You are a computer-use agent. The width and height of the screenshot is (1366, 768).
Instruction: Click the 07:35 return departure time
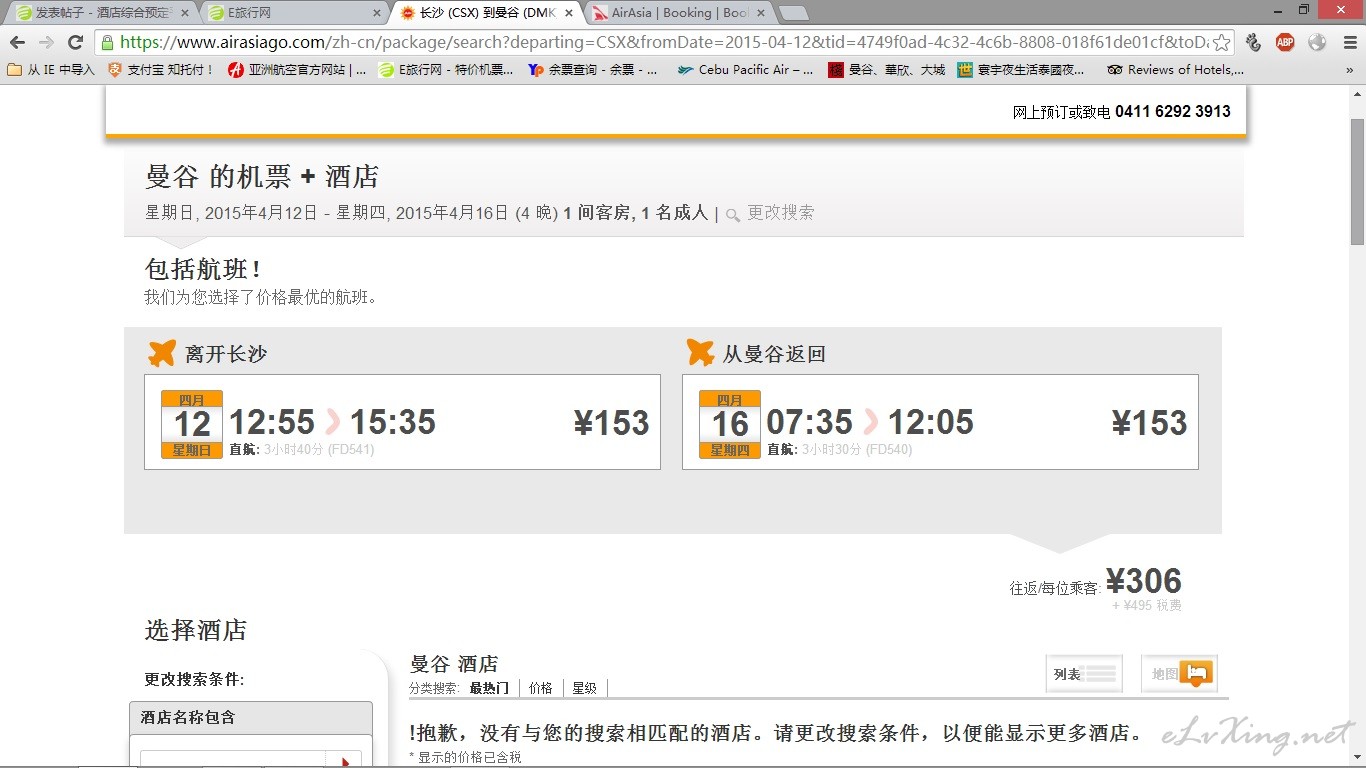810,422
